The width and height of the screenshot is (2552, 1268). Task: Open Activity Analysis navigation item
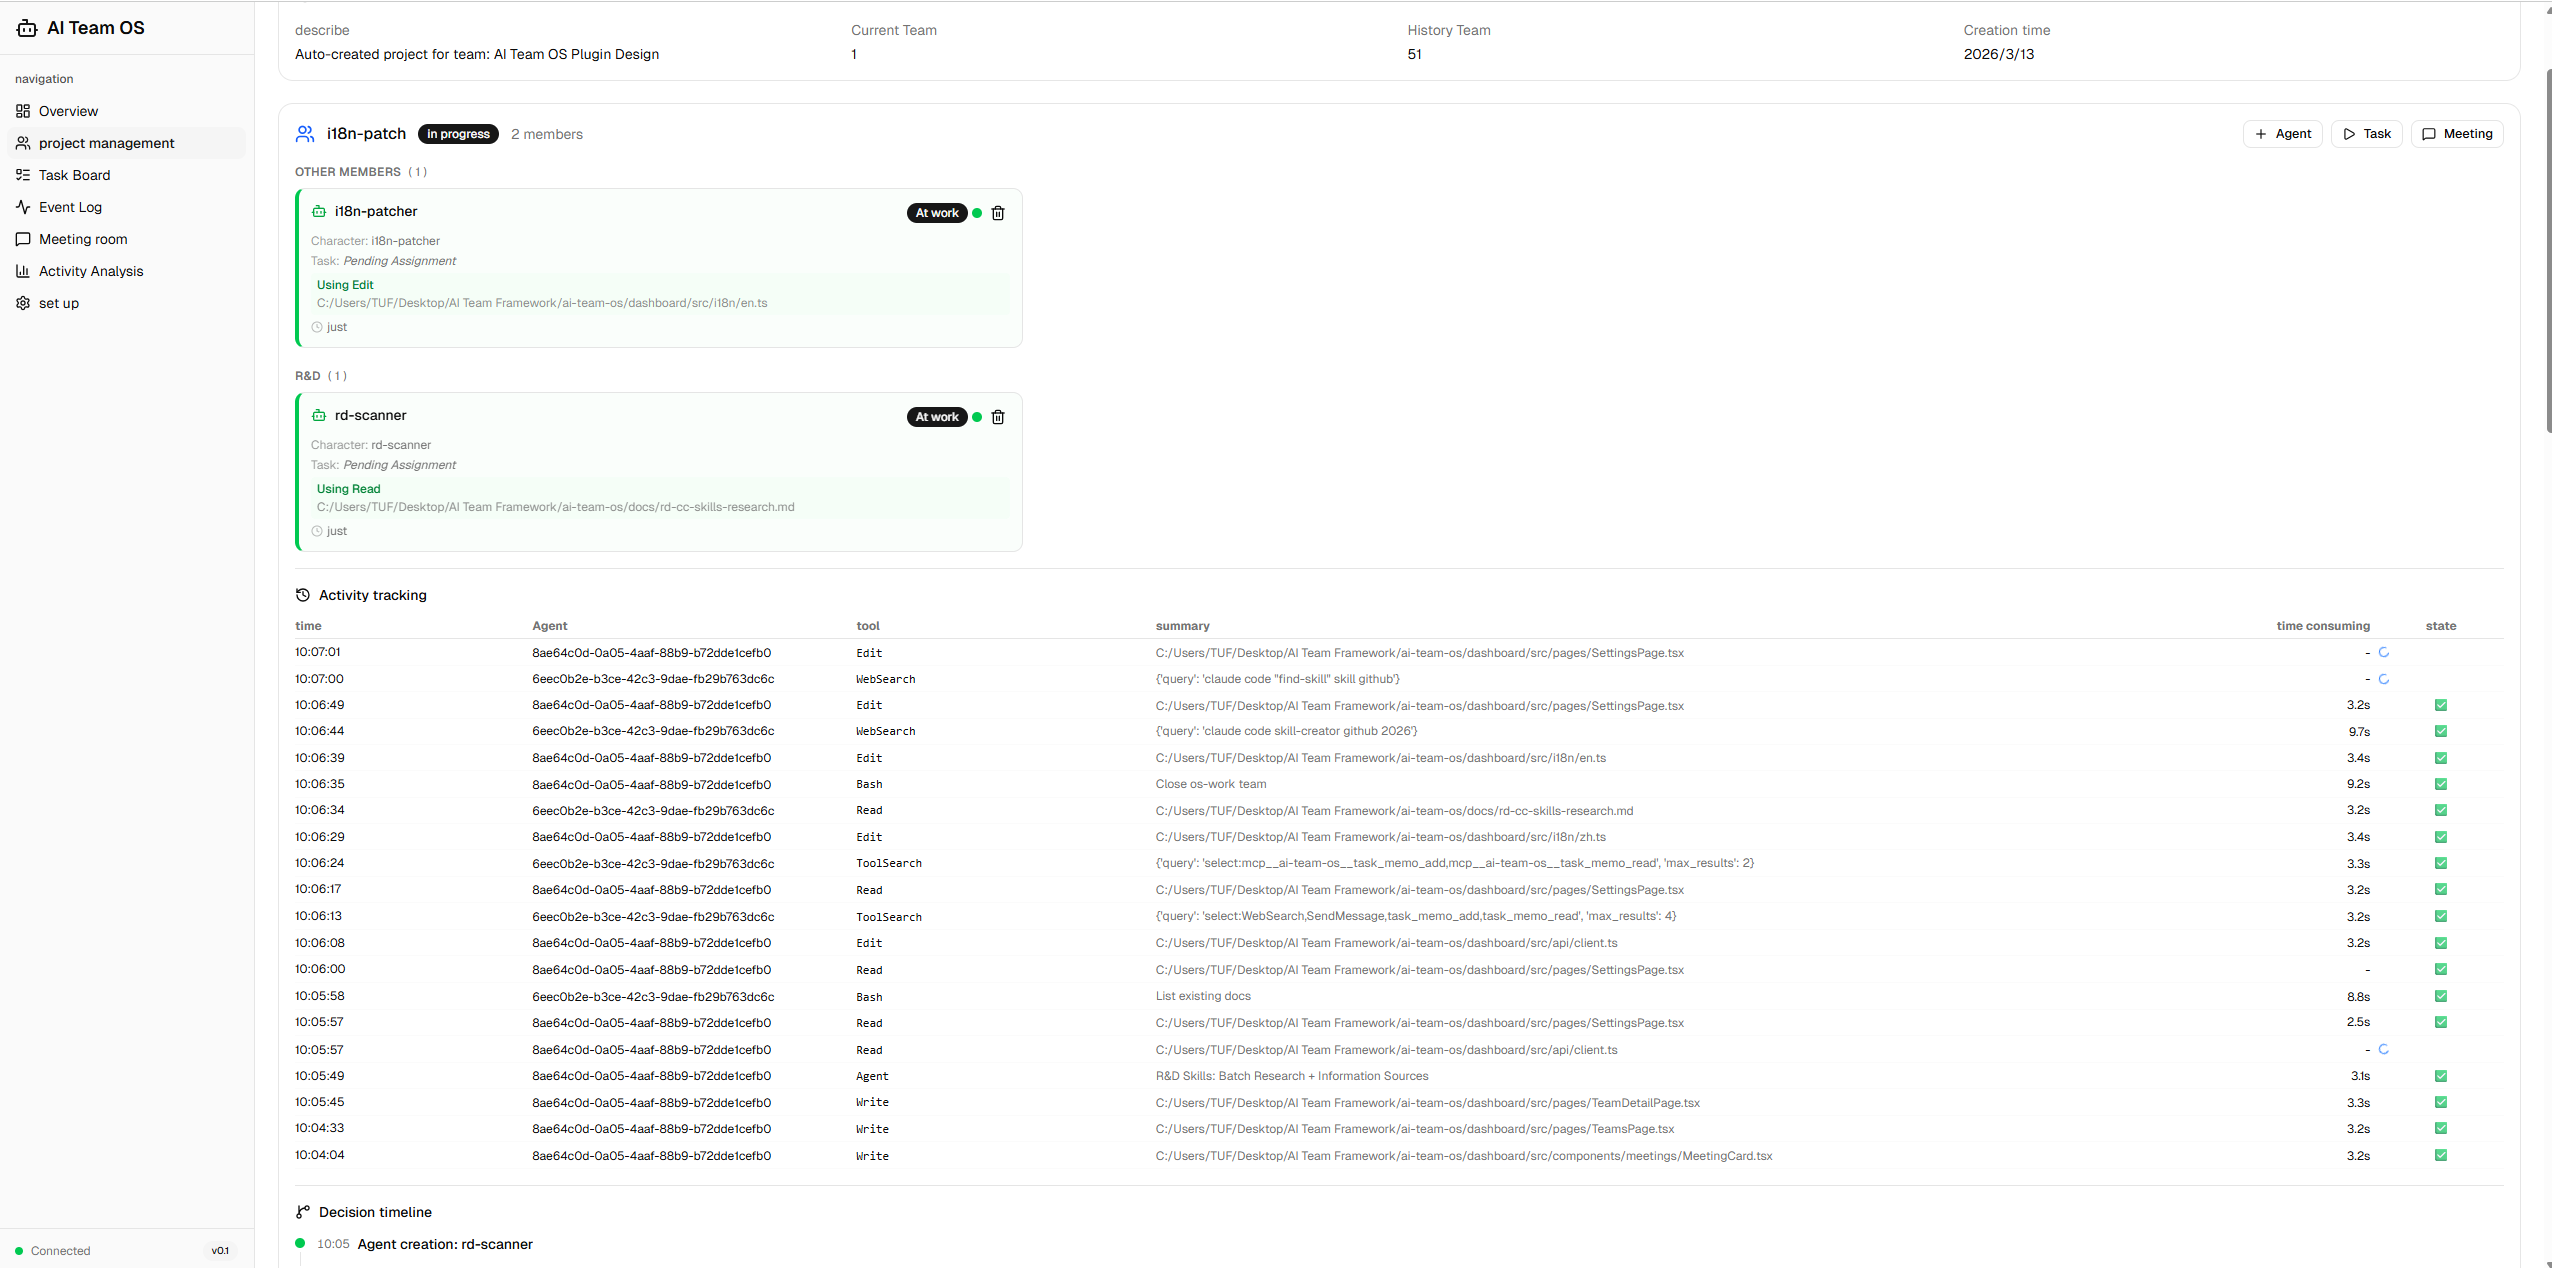click(x=90, y=271)
